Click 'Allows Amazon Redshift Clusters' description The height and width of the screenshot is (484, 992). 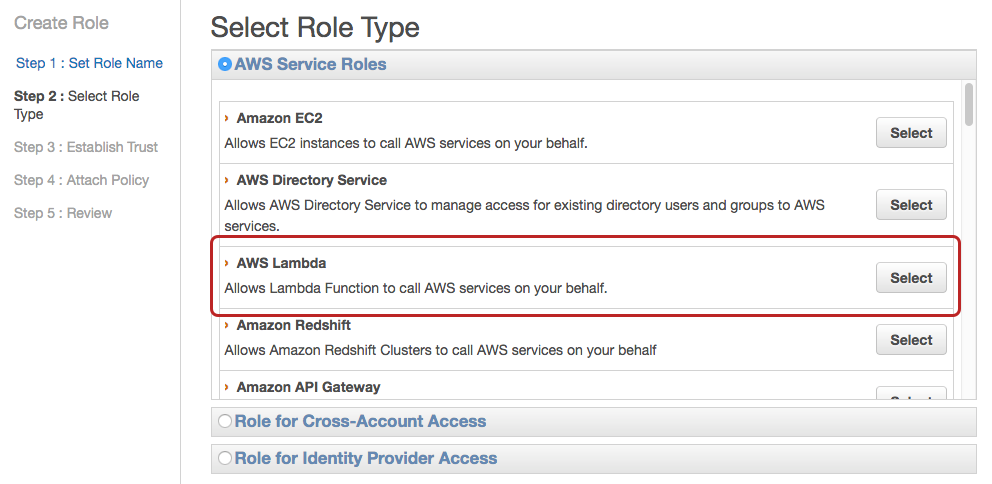coord(440,350)
